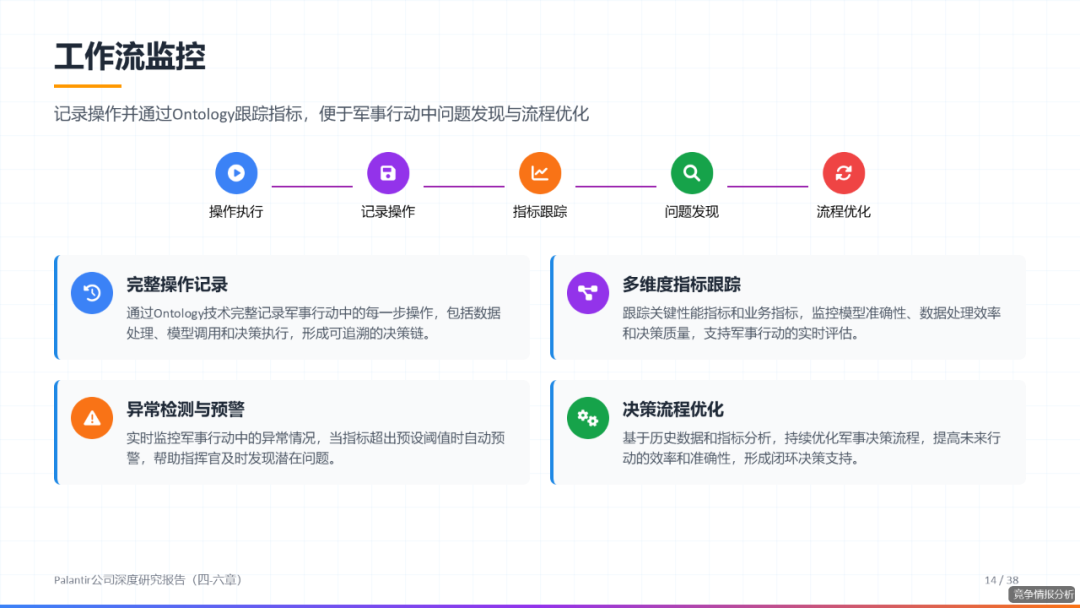Screen dimensions: 1080x608
Task: Click the purple flow diagram icon beside 多维度指标跟踪
Action: click(x=588, y=293)
